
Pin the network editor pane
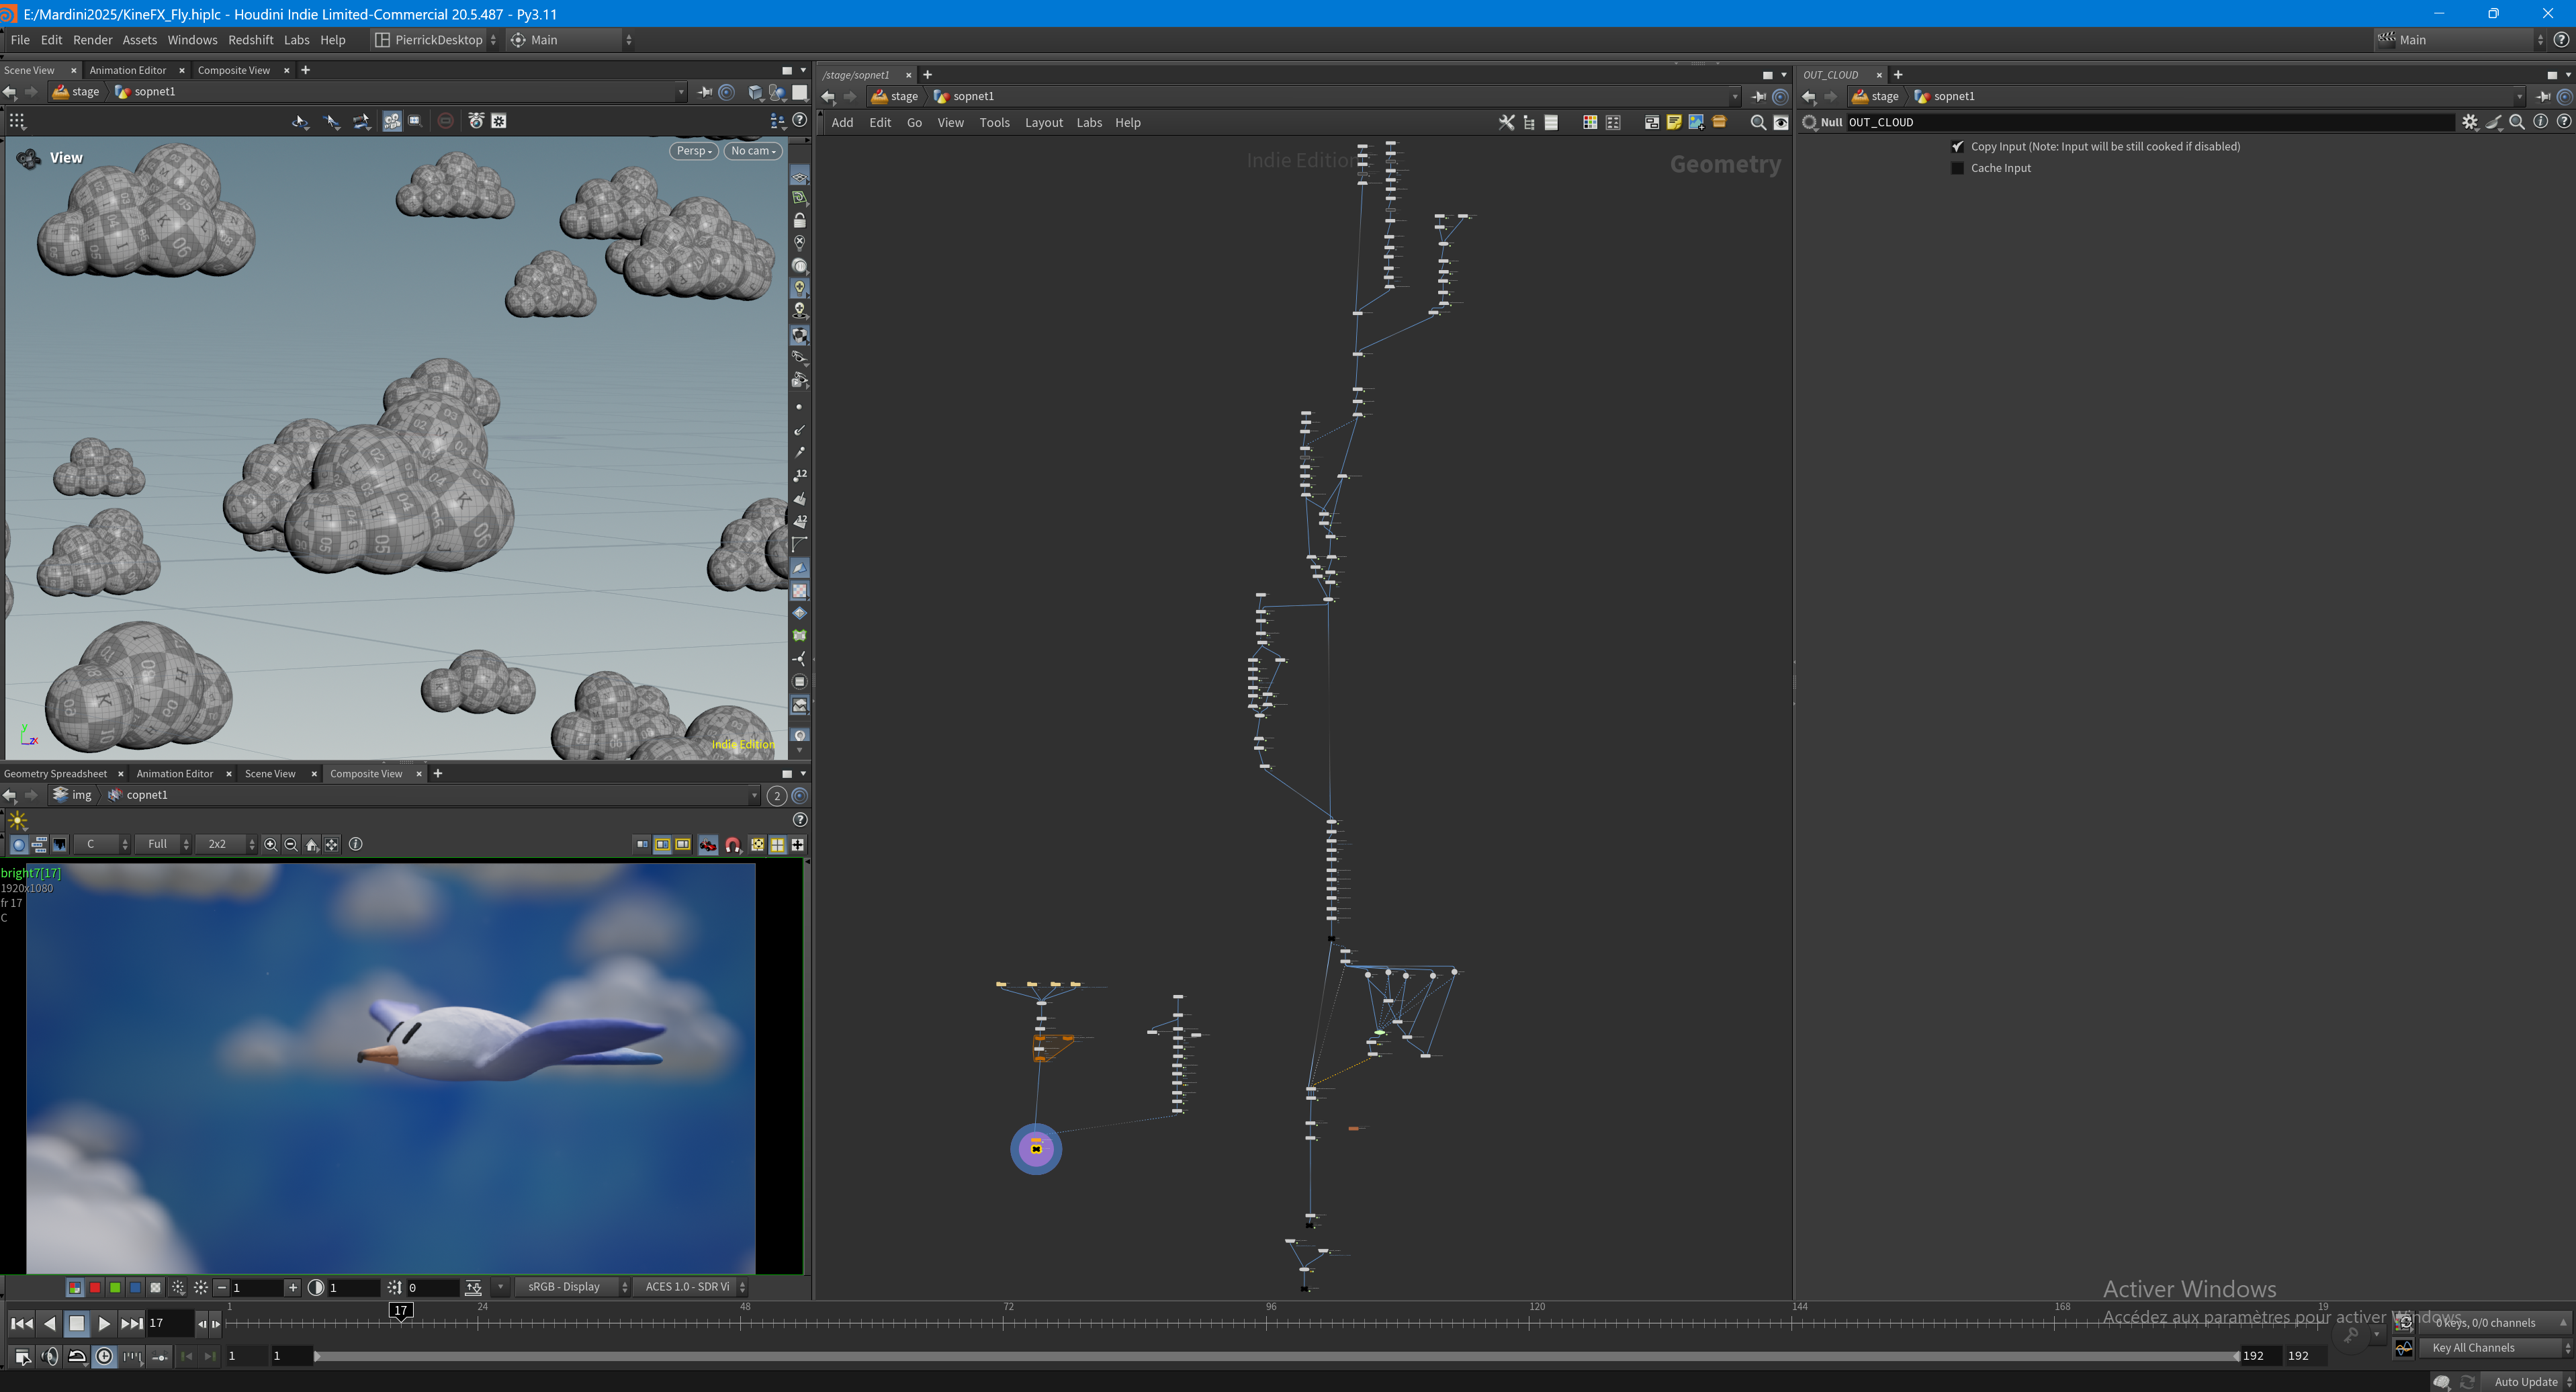1759,96
